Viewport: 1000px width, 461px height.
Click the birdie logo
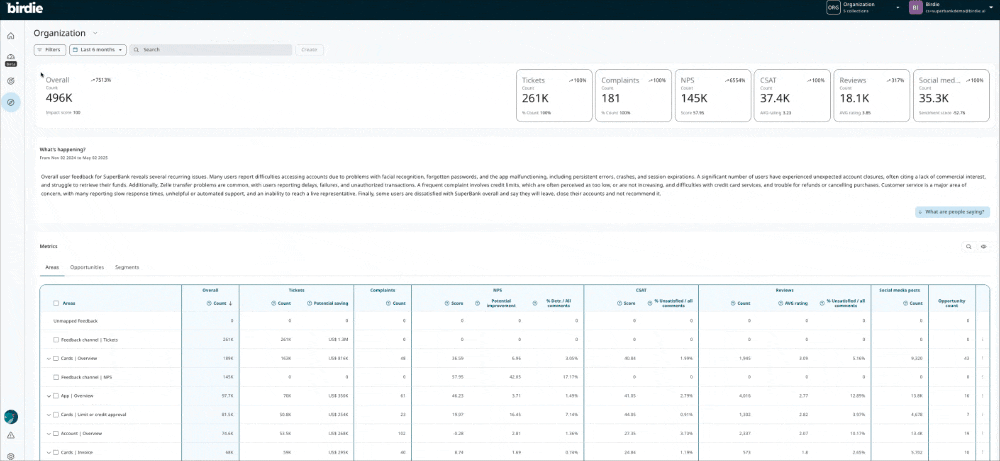tap(24, 8)
